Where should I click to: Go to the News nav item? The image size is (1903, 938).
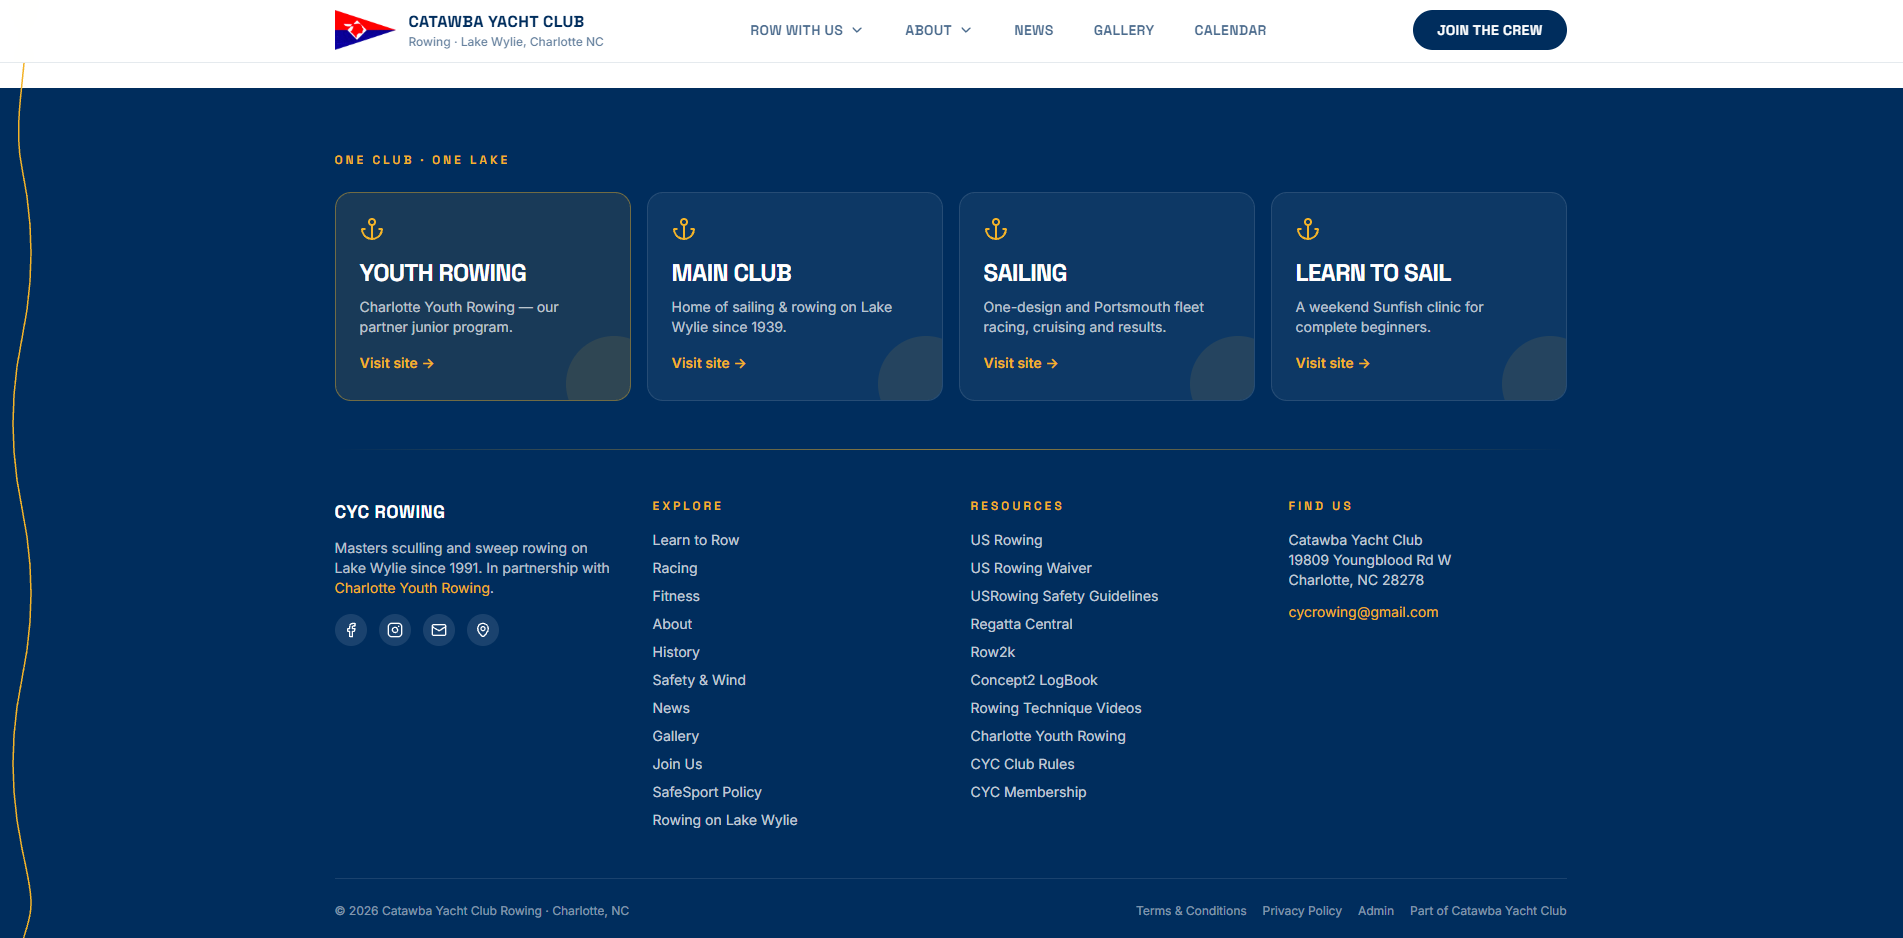click(x=1034, y=30)
